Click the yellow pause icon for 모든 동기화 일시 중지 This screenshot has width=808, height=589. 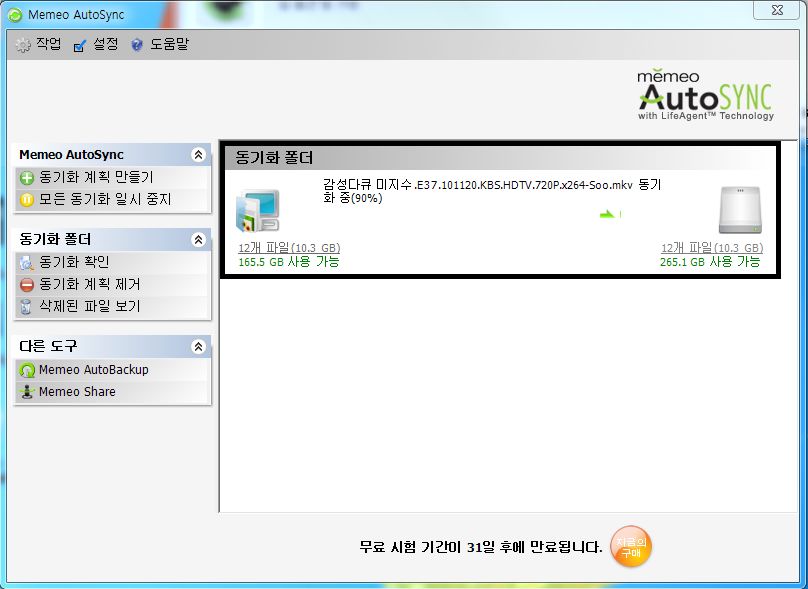(x=27, y=199)
